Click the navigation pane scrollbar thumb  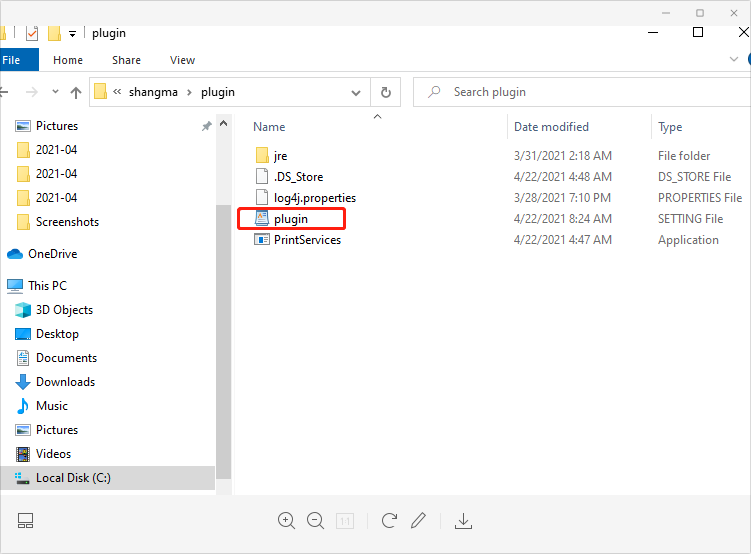223,341
